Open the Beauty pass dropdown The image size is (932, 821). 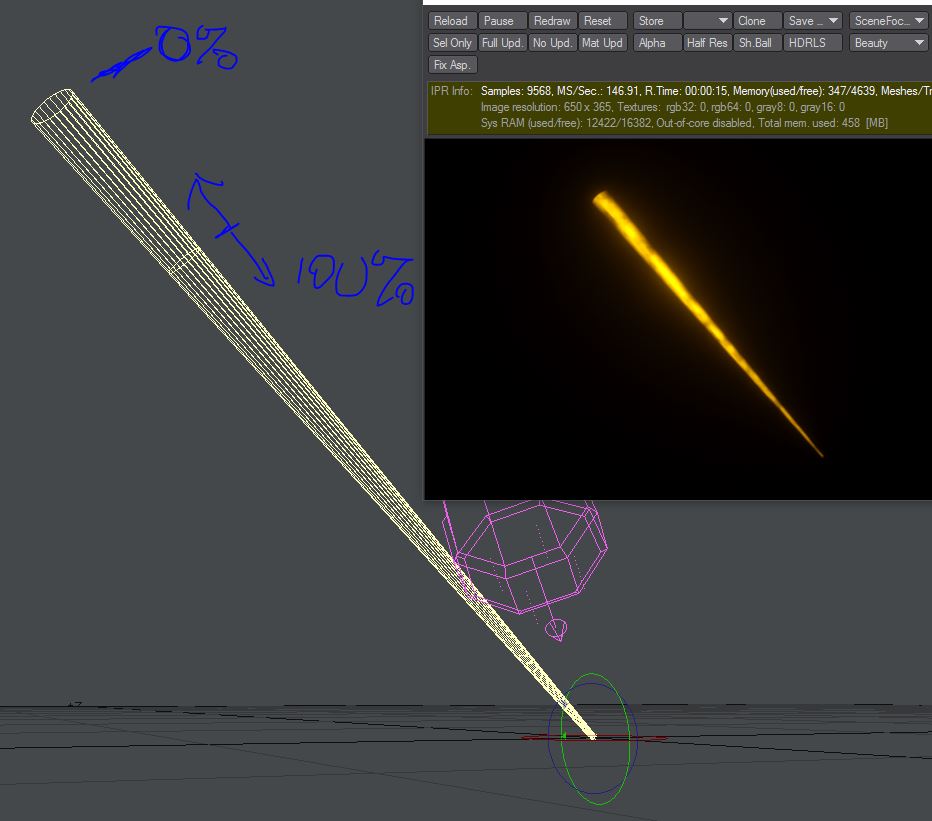pos(889,43)
